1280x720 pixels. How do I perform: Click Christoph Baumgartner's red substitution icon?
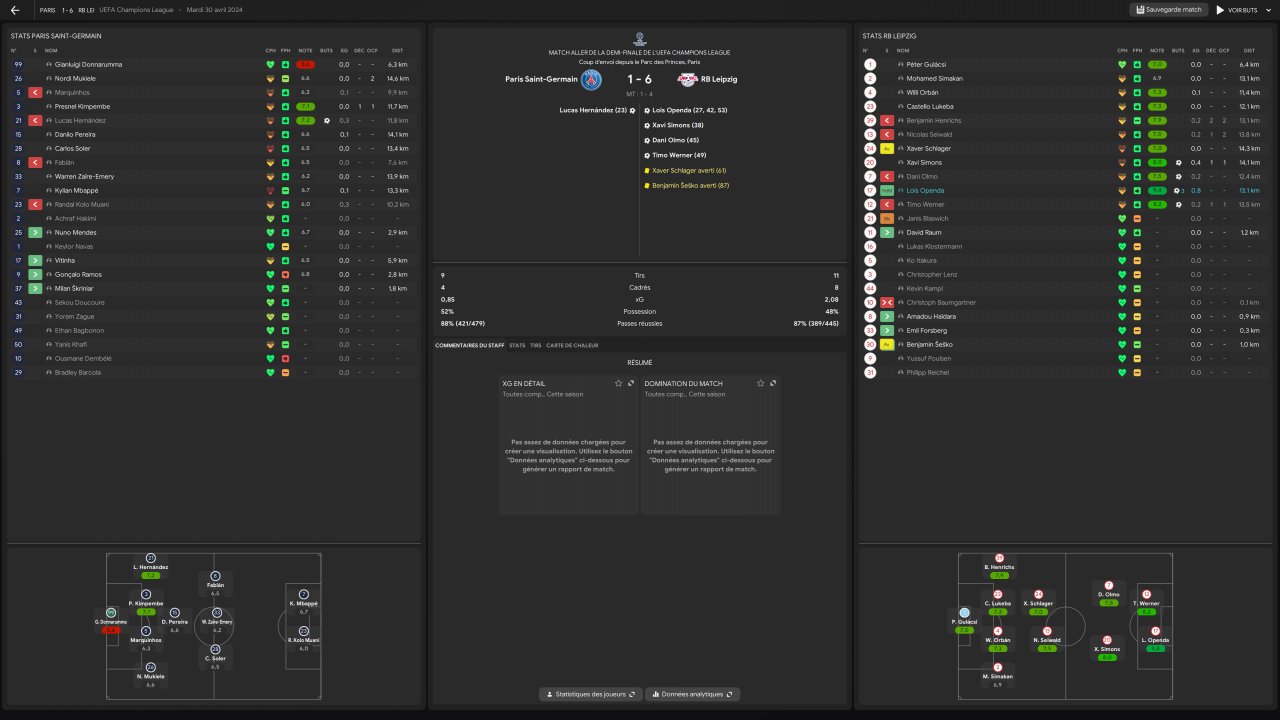[x=887, y=302]
